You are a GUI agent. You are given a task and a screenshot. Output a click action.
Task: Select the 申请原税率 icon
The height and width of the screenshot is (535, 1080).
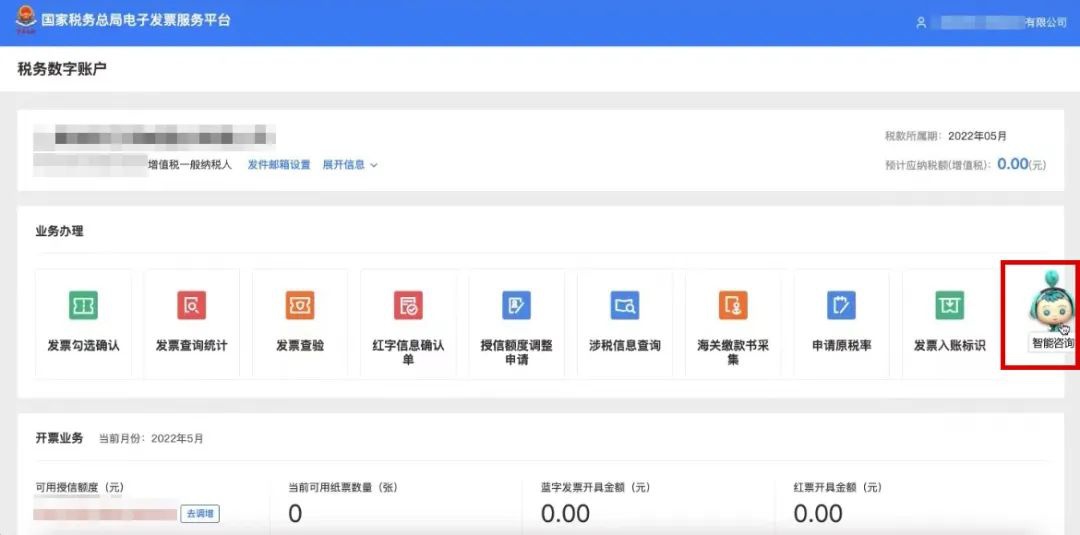click(x=841, y=306)
